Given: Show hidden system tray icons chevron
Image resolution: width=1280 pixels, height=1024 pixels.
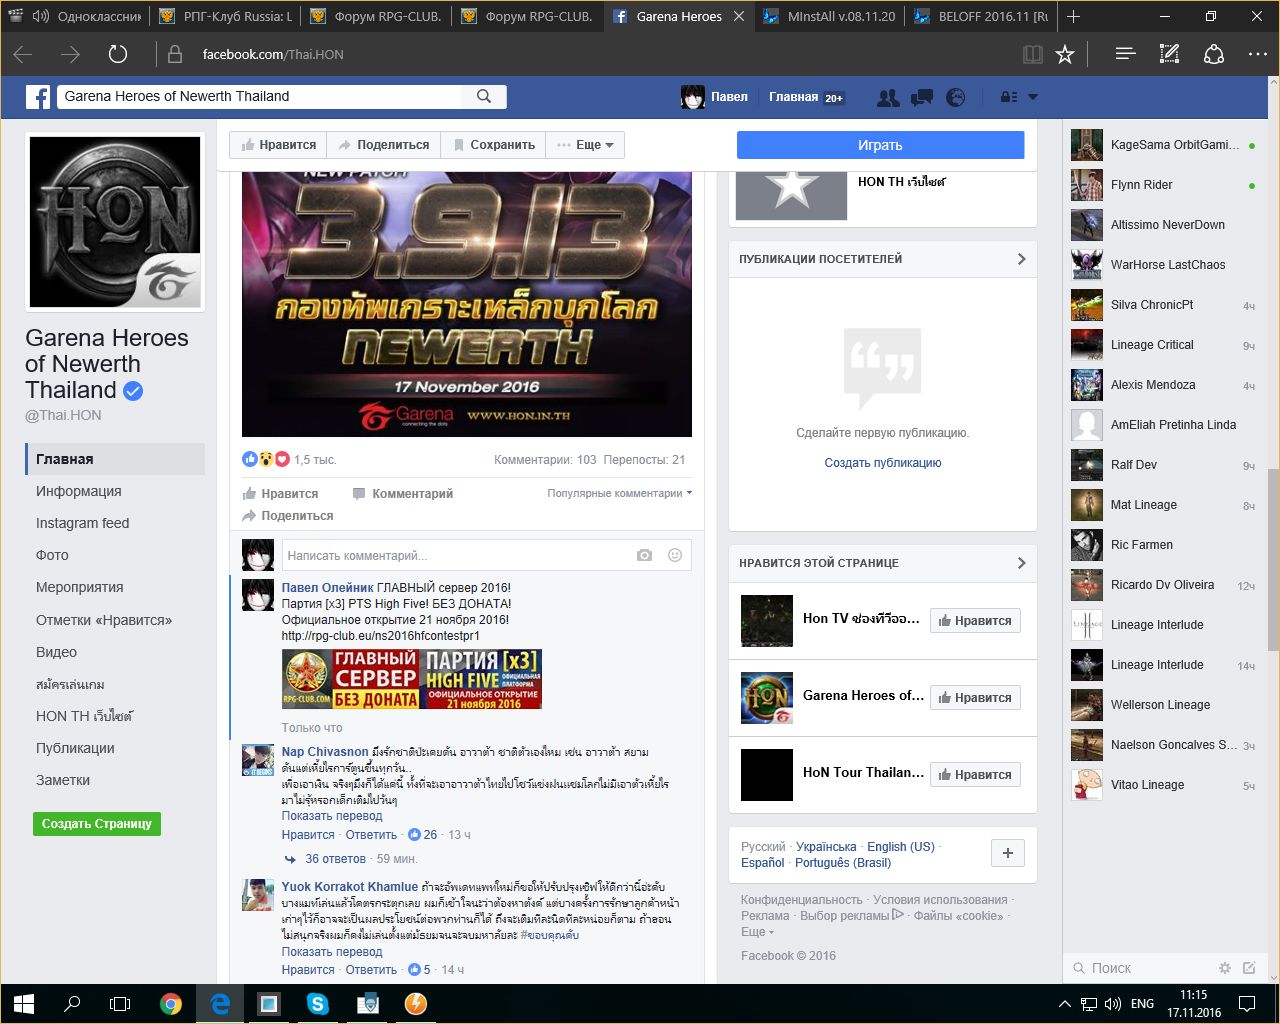Looking at the screenshot, I should [x=1064, y=1004].
